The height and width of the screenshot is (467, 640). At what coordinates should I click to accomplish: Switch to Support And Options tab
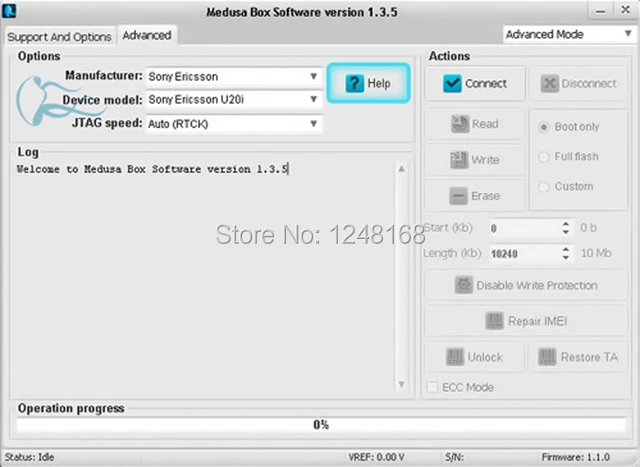pos(60,37)
